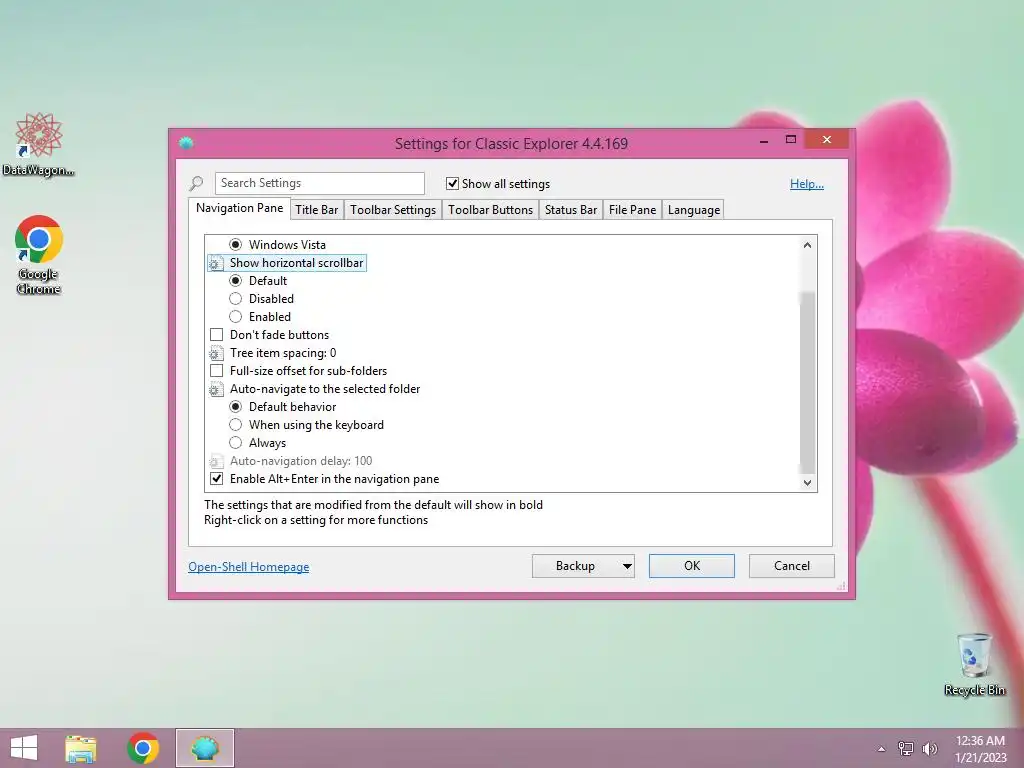Select Always auto-navigate radio option
Viewport: 1024px width, 768px height.
[x=236, y=443]
